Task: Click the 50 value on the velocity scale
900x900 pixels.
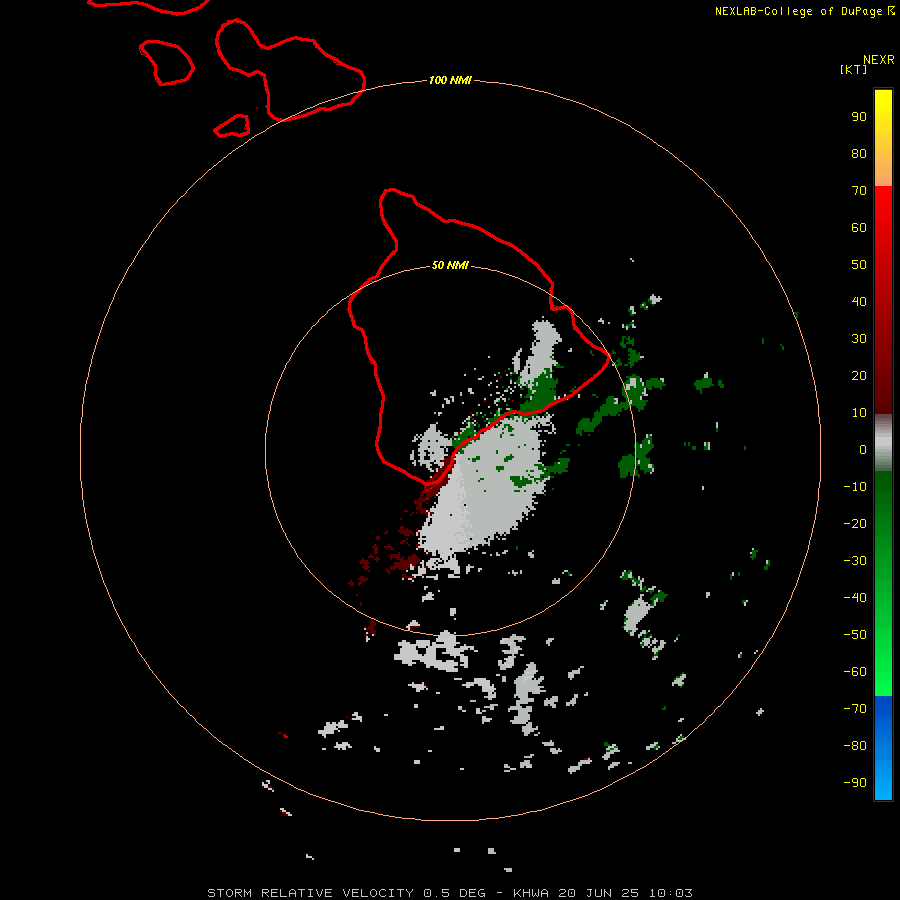Action: [859, 265]
